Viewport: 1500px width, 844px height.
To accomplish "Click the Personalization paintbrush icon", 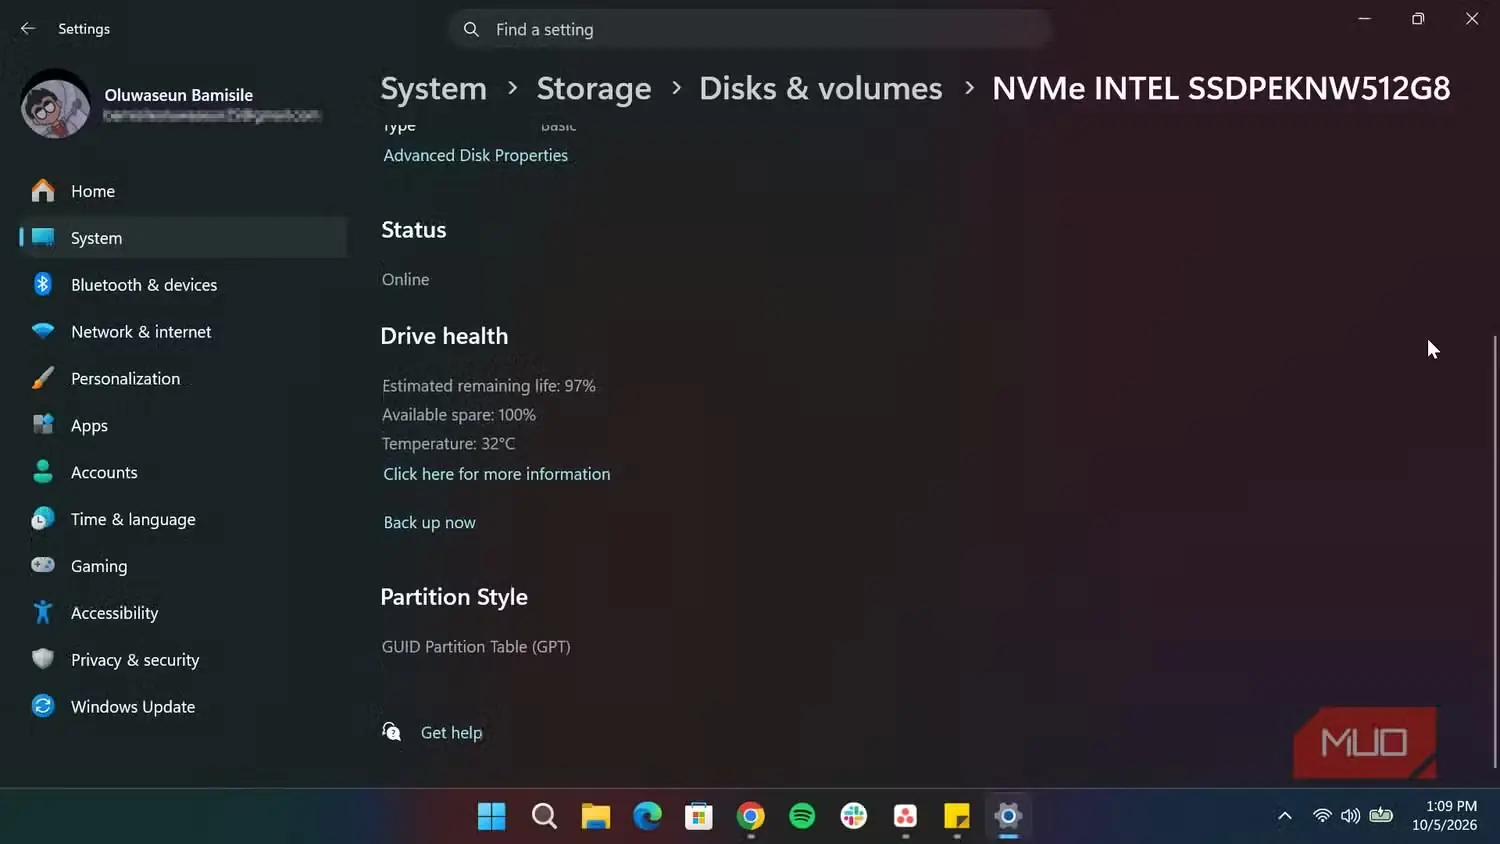I will (43, 378).
